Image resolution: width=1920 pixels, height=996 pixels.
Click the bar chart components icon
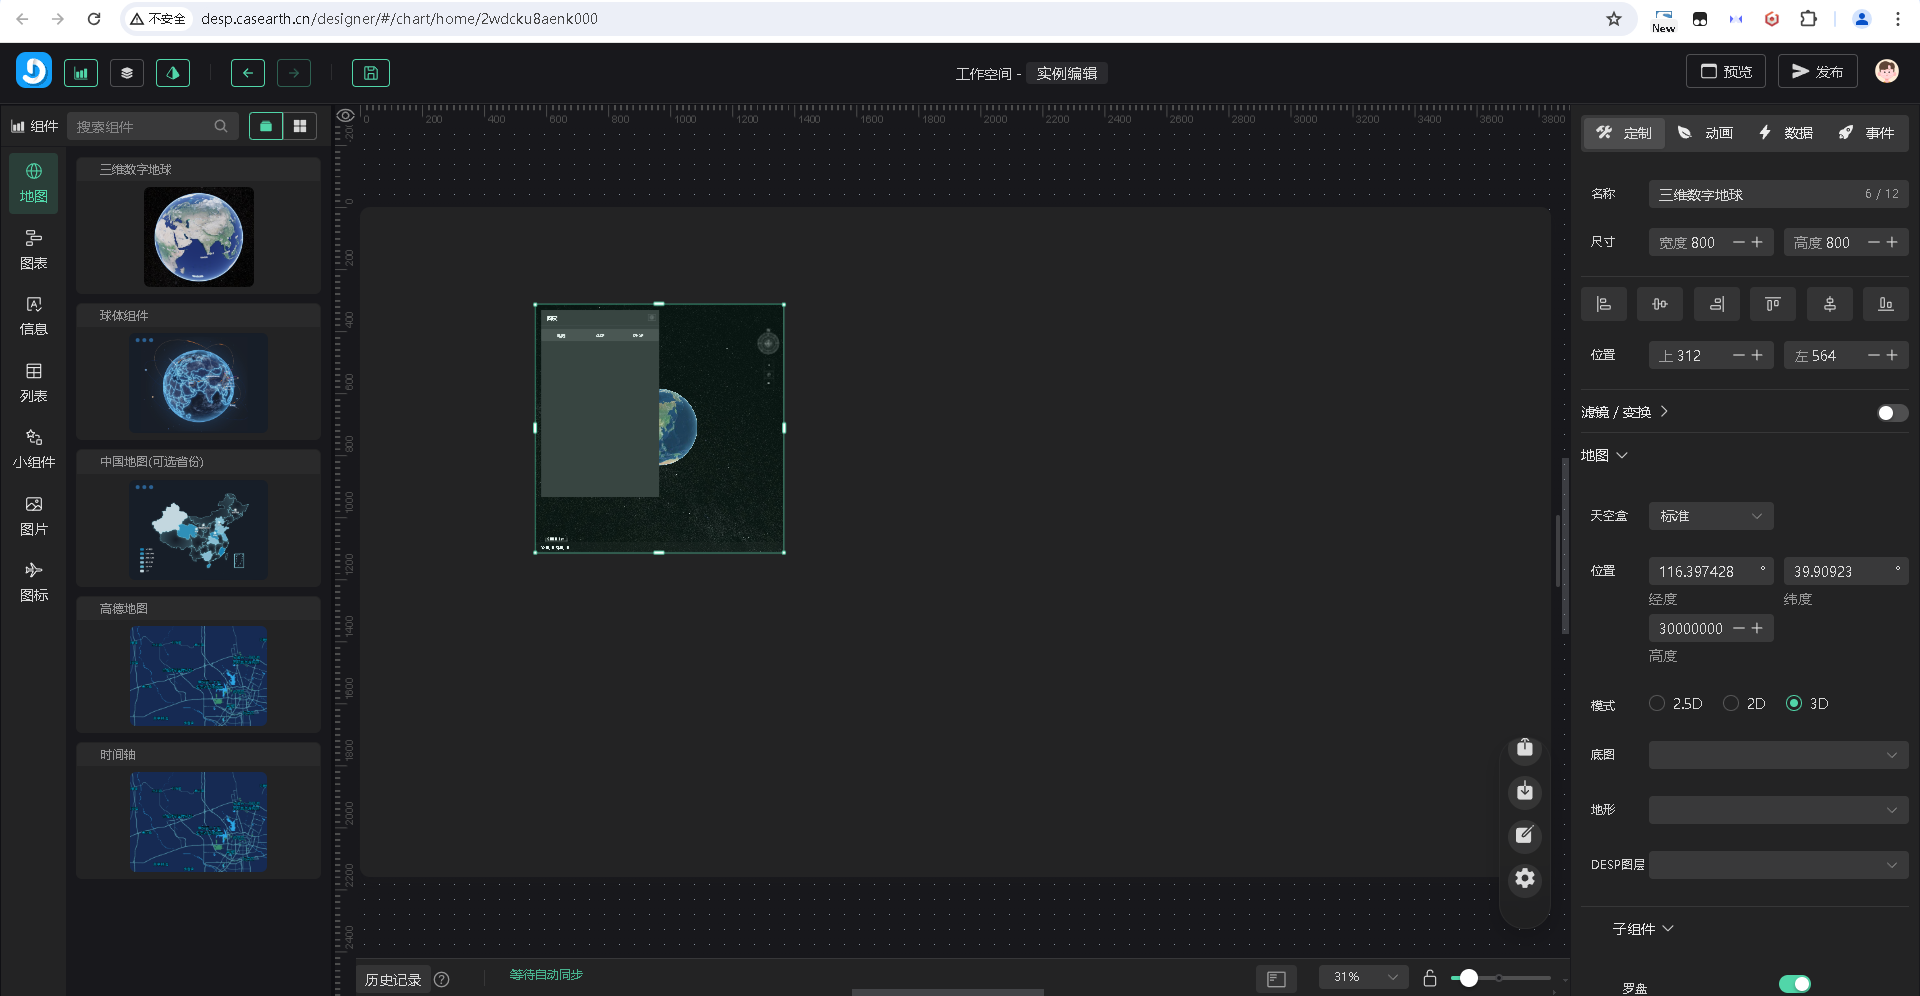81,73
